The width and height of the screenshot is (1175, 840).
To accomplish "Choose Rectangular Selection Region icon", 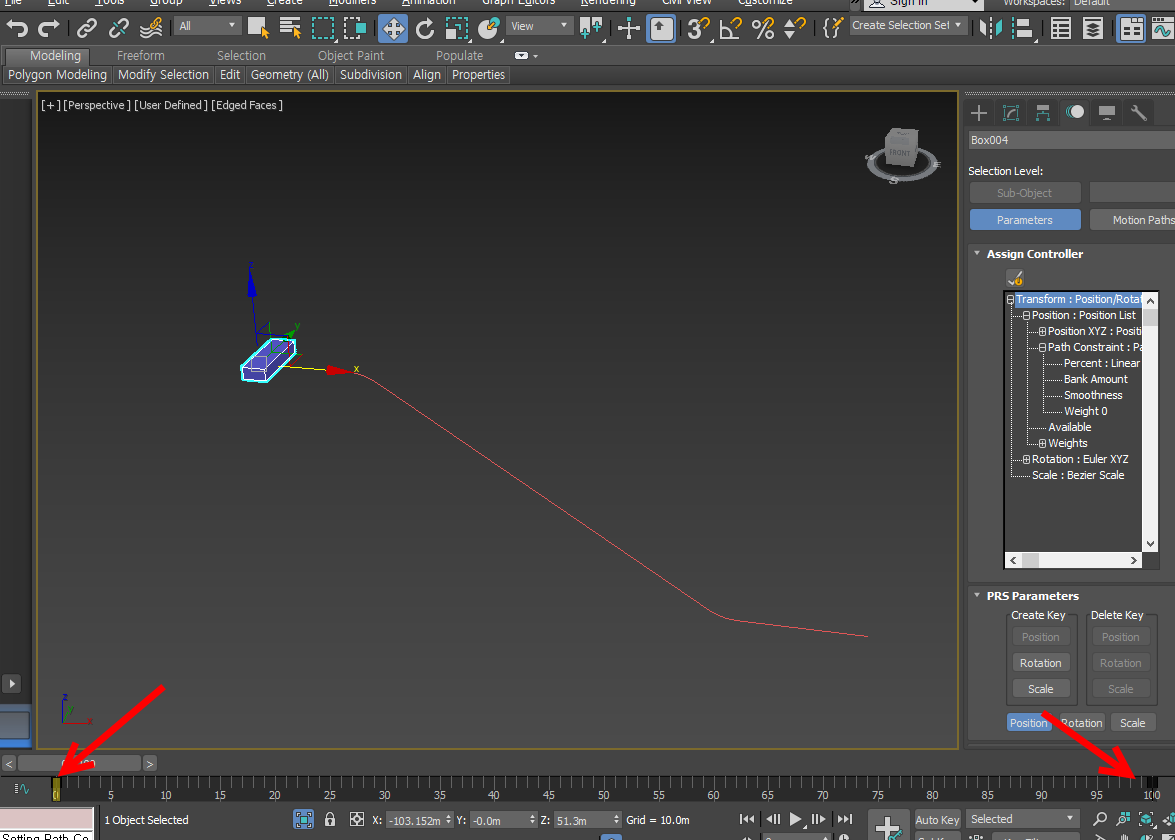I will (x=323, y=28).
